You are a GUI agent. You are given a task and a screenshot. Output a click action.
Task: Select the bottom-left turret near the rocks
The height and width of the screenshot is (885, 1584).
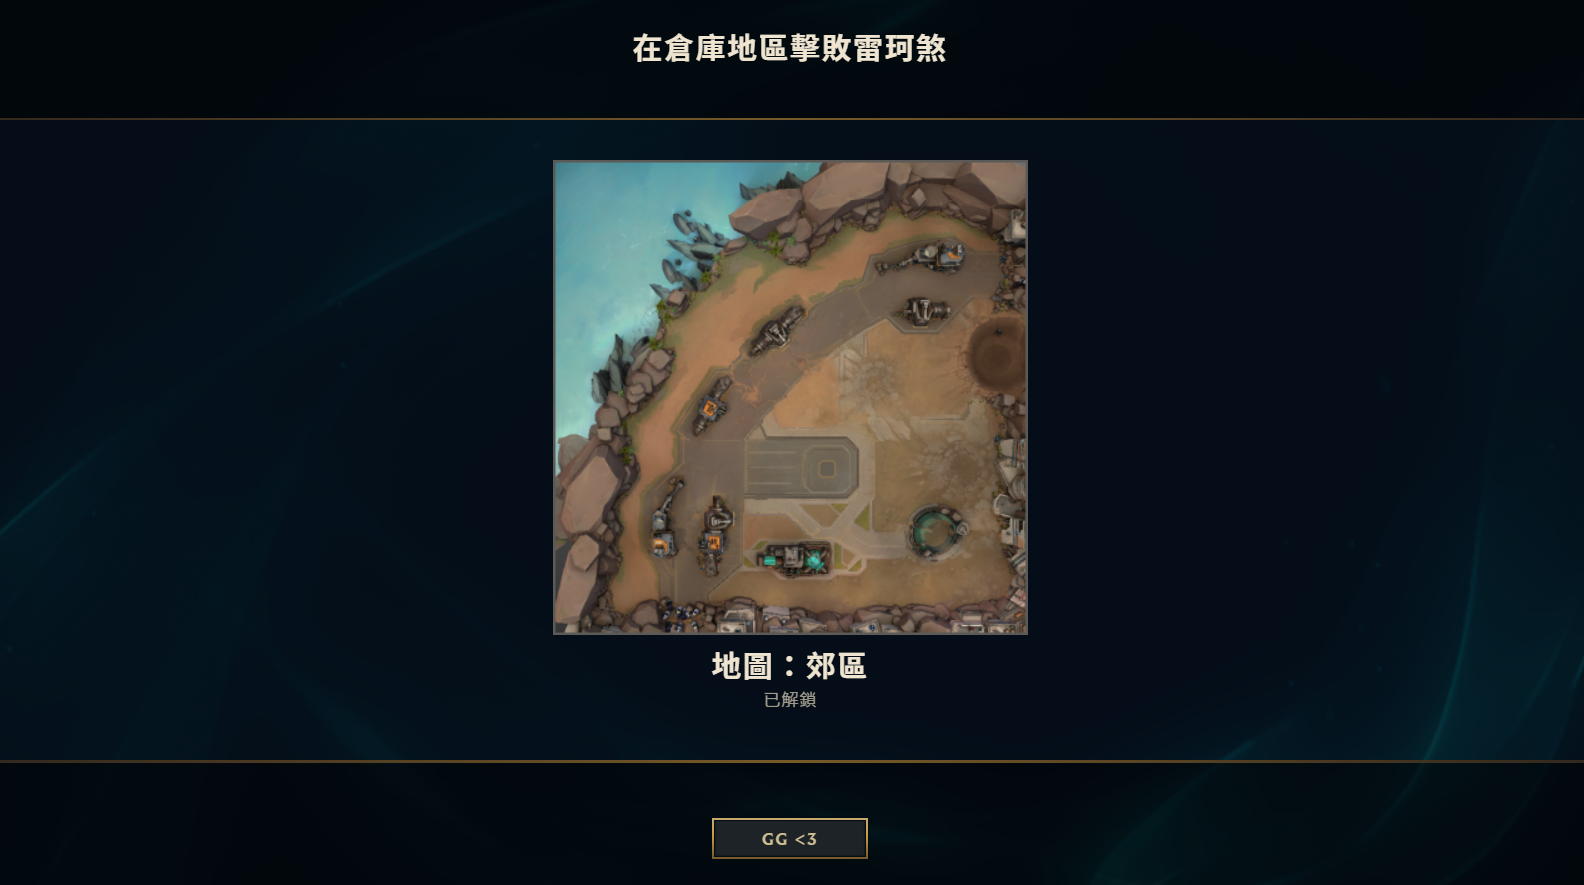[665, 521]
